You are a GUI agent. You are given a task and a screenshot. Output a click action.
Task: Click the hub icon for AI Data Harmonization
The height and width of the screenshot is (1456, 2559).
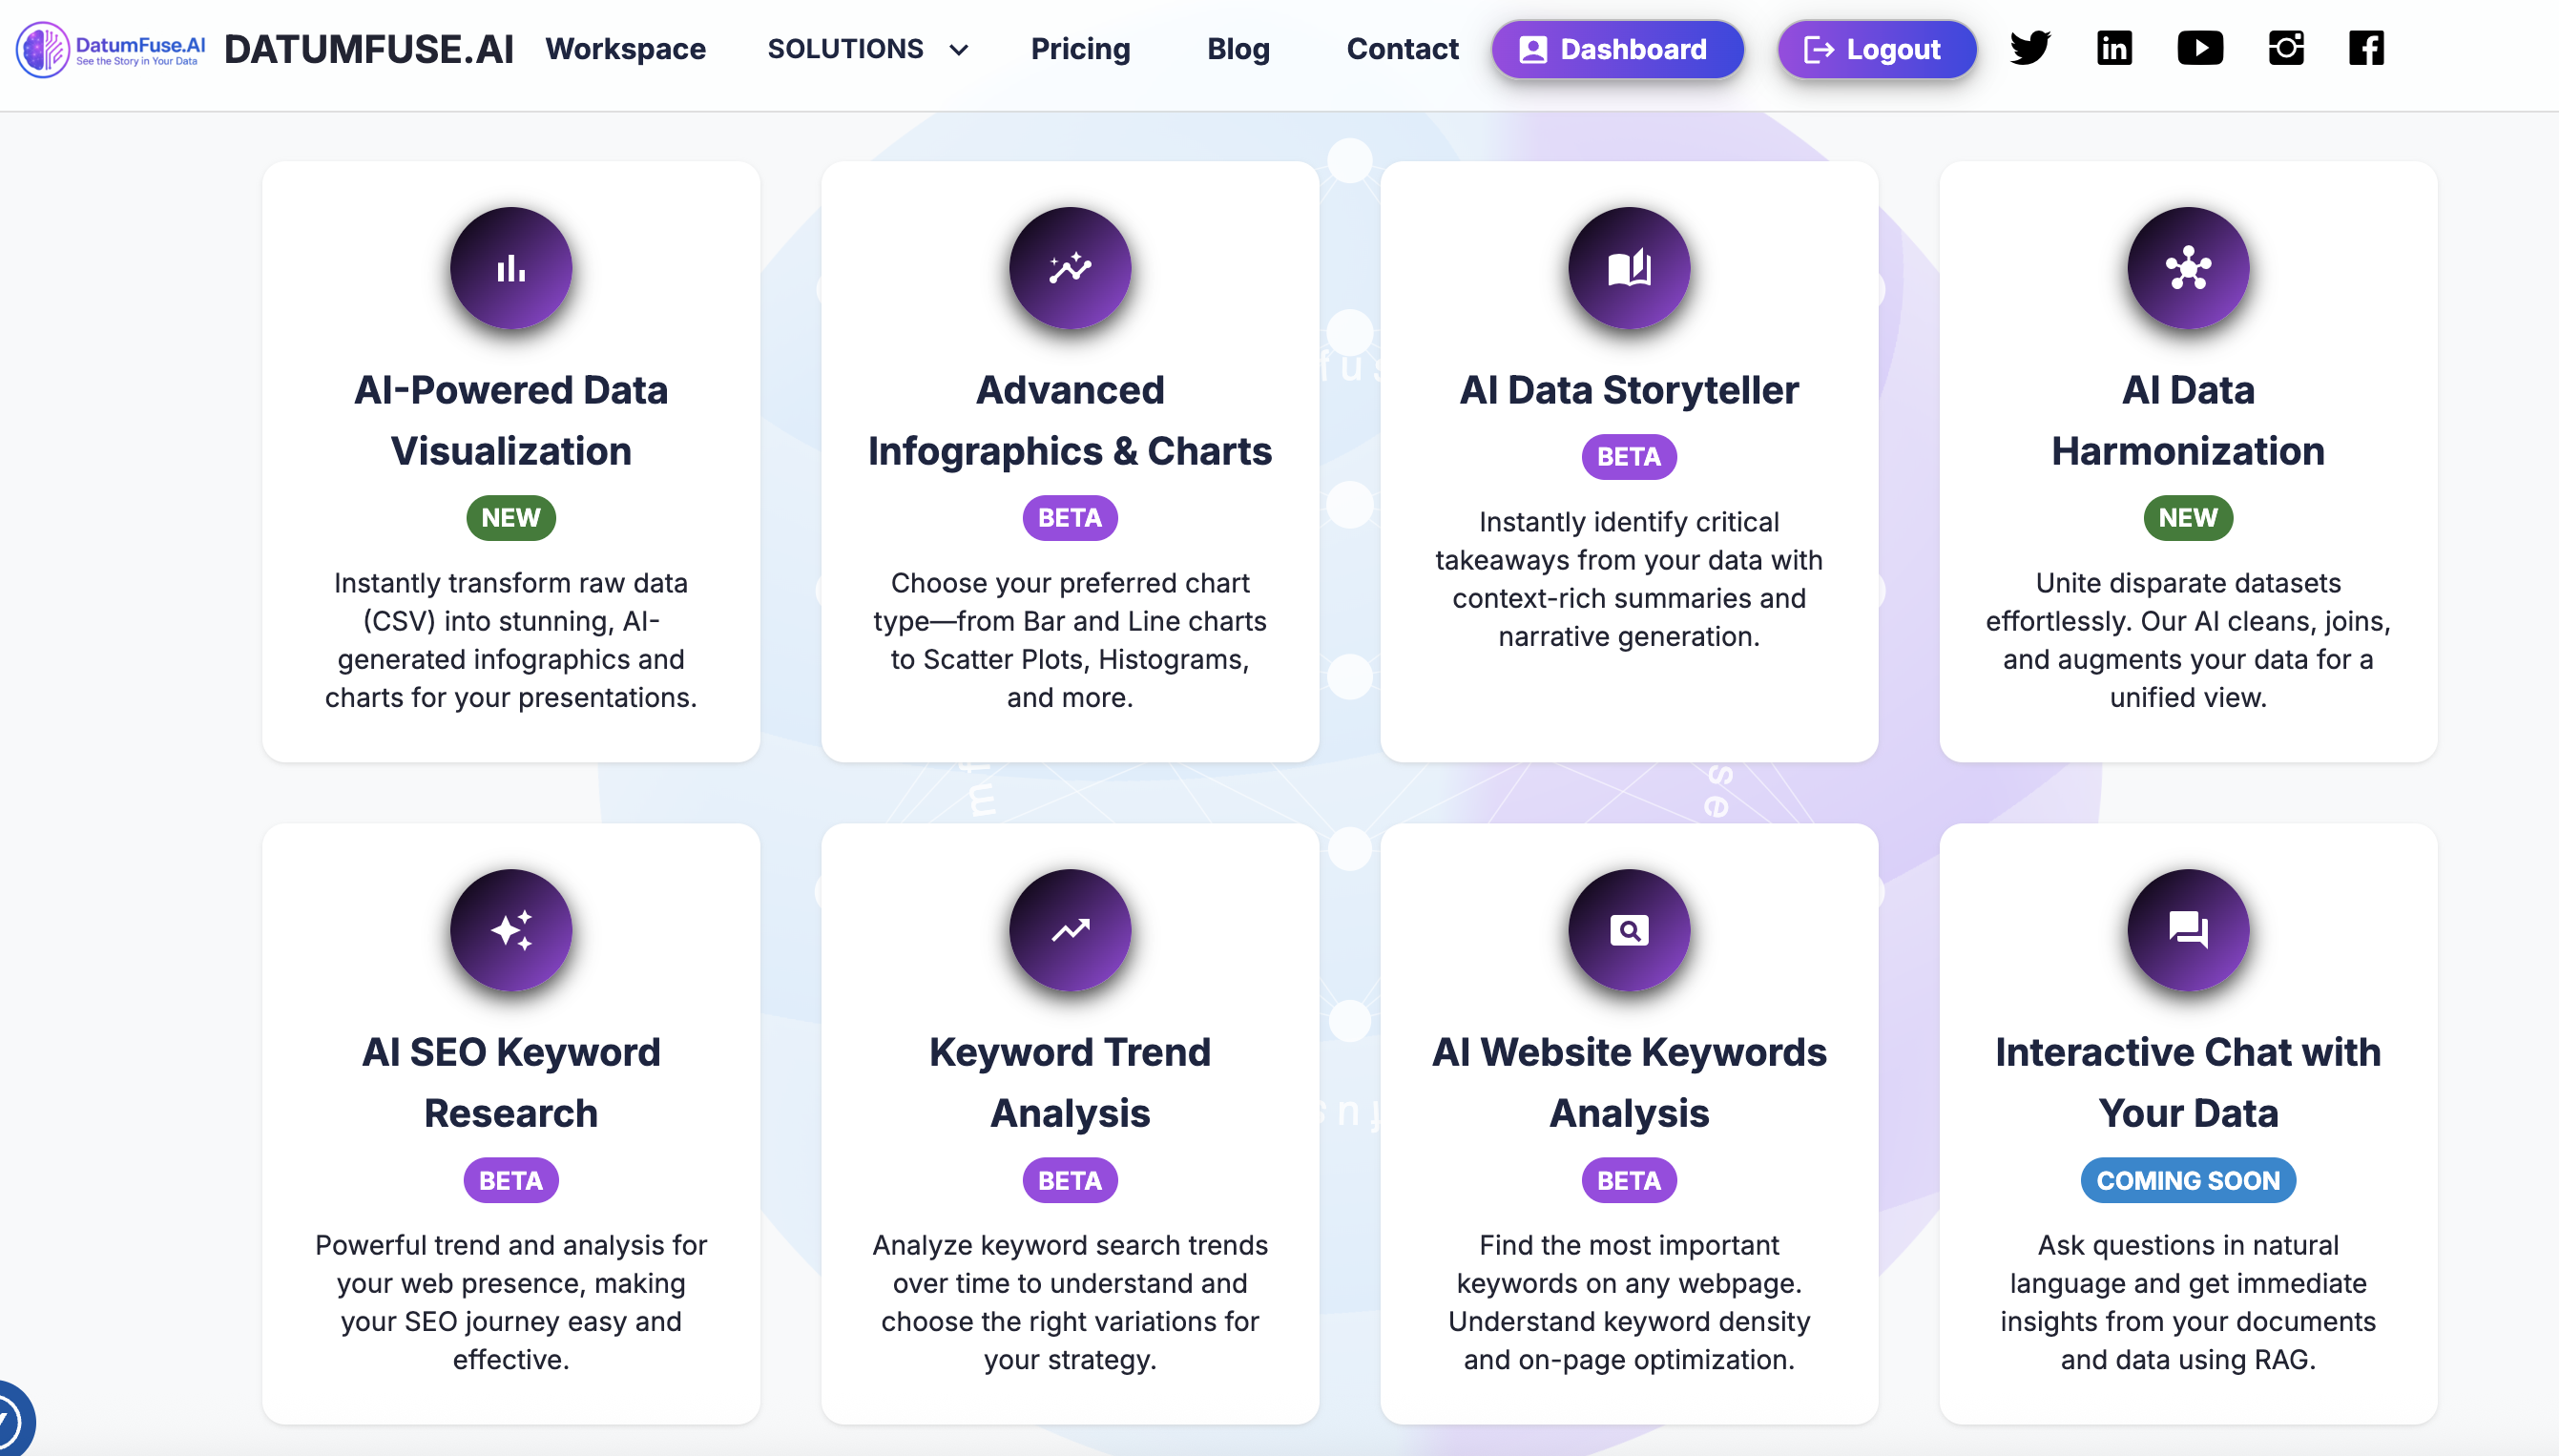(x=2188, y=268)
